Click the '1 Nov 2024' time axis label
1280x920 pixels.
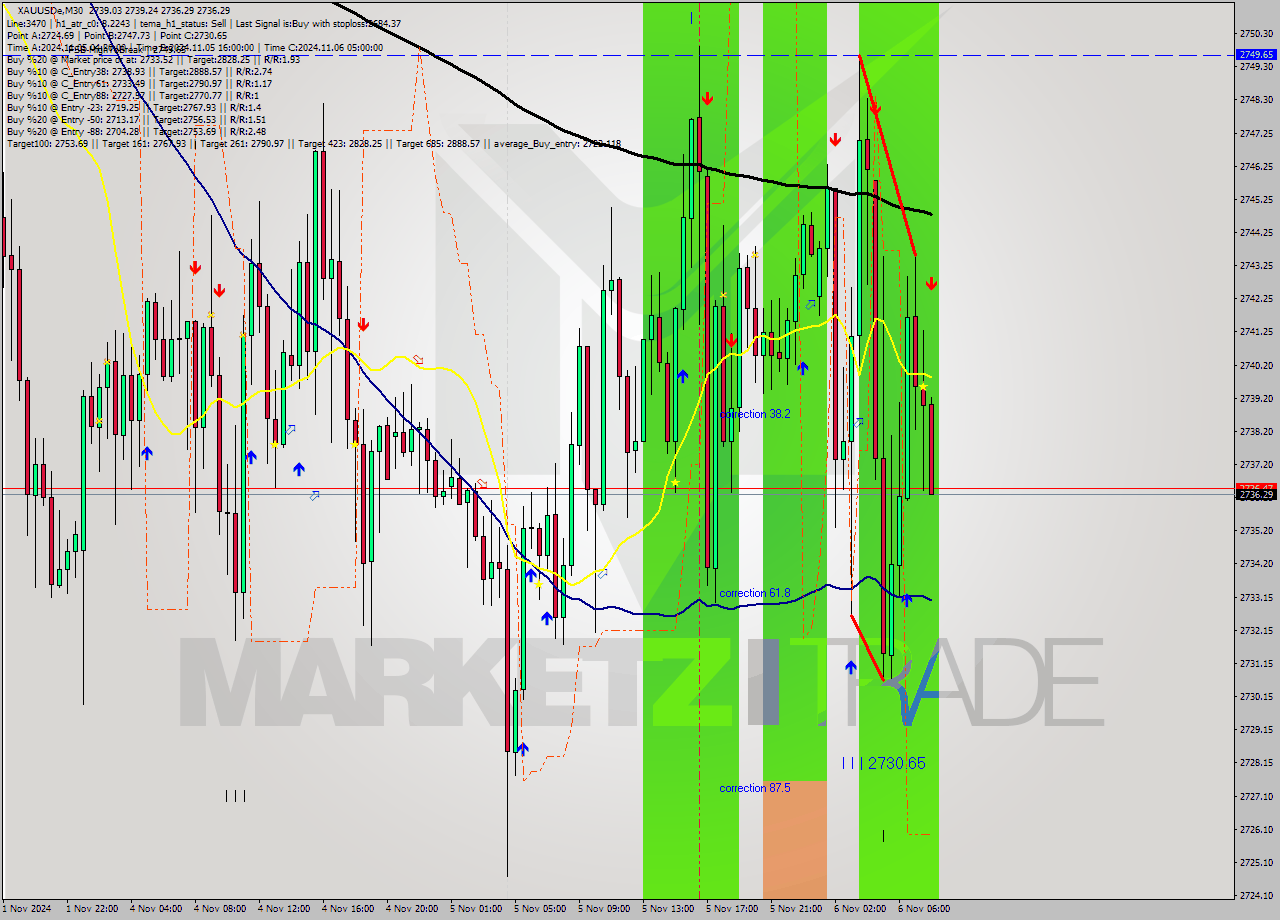coord(26,909)
